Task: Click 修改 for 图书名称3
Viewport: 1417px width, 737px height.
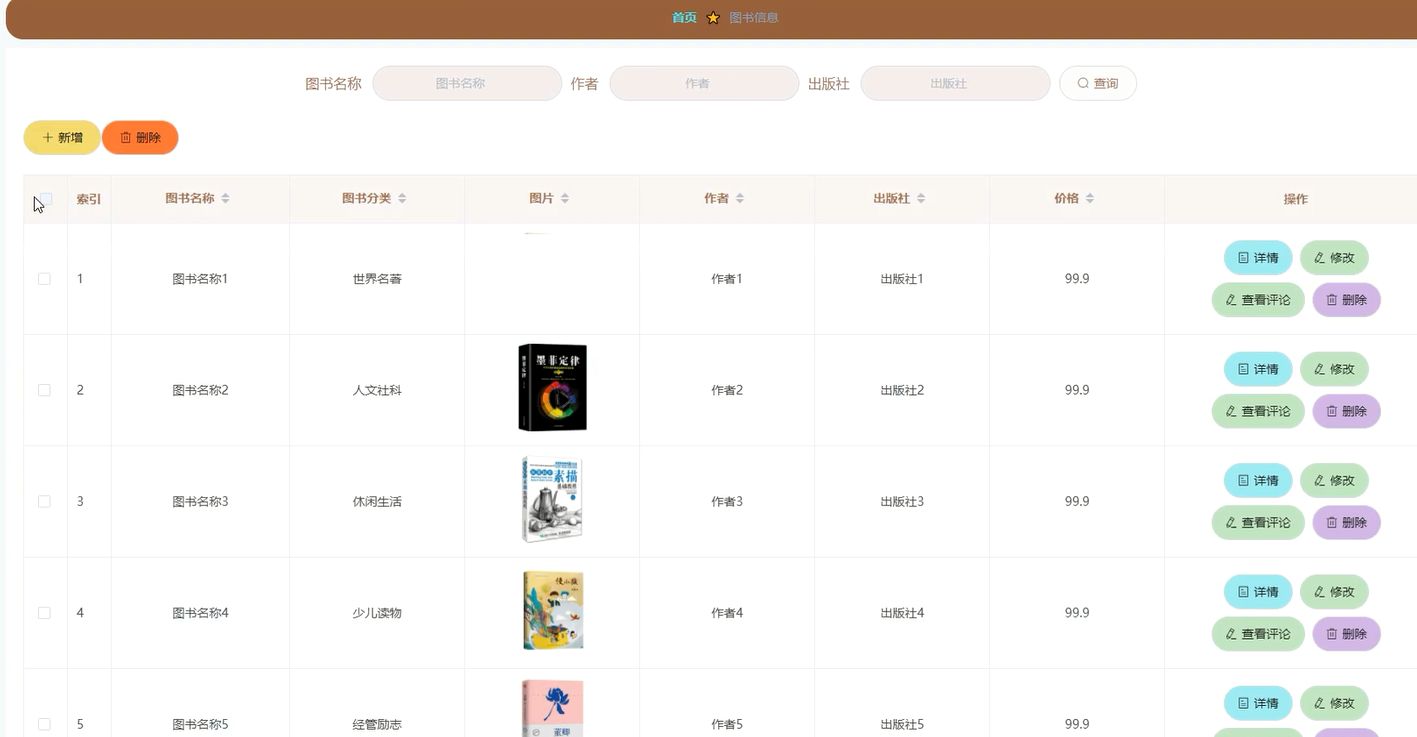Action: click(1334, 481)
